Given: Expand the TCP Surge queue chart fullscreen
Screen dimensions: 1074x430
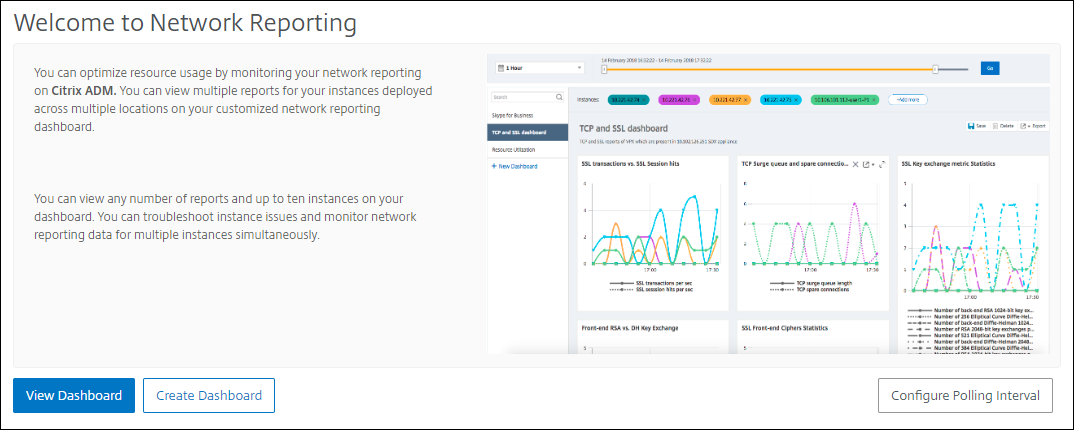Looking at the screenshot, I should click(882, 164).
